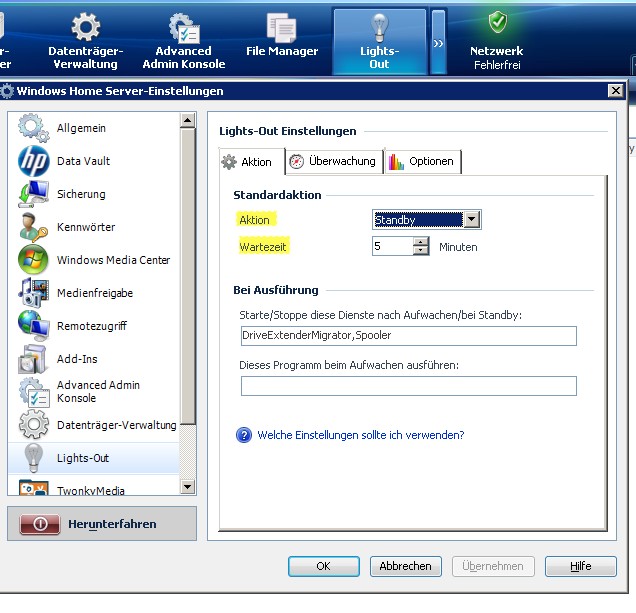Click Lights-Out sidebar lightbulb icon
636x613 pixels.
click(33, 458)
